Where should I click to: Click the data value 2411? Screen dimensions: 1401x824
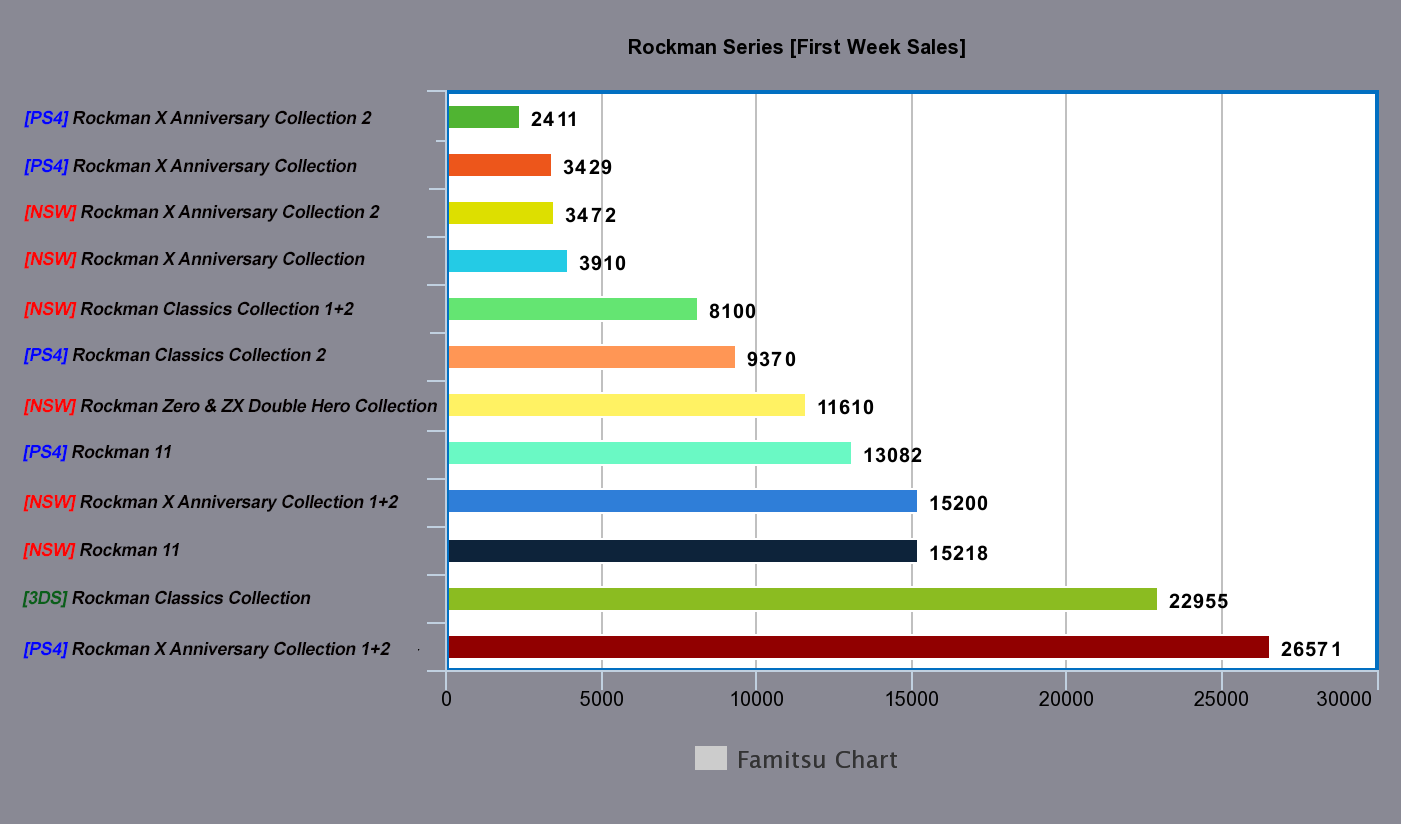coord(554,120)
